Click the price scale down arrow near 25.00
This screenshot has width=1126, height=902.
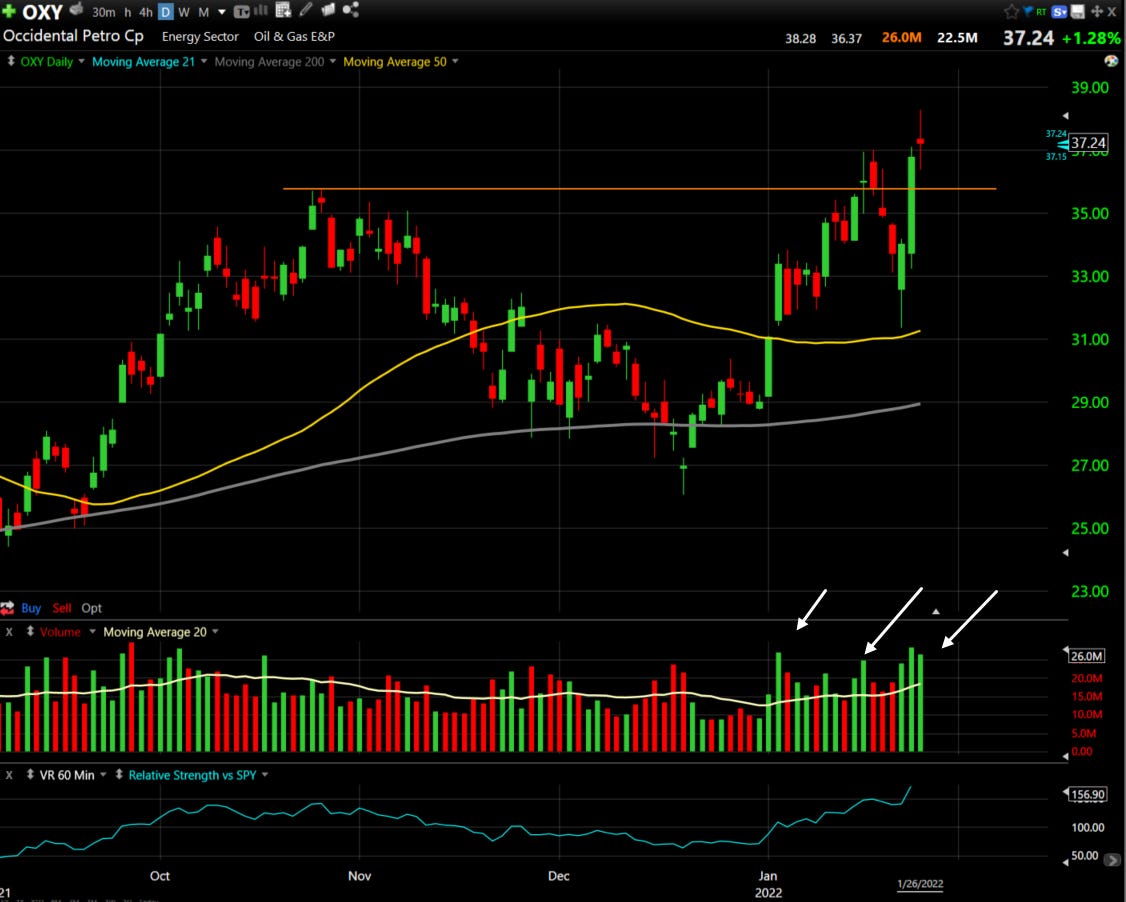click(1066, 553)
